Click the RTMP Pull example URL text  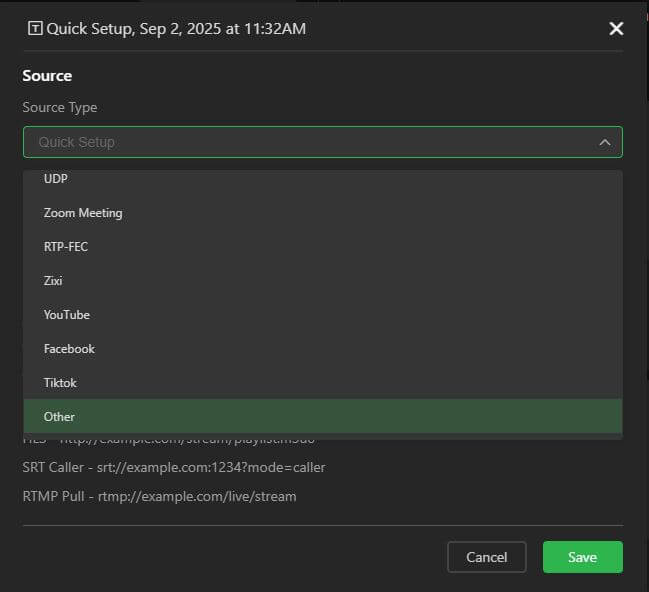pos(159,496)
